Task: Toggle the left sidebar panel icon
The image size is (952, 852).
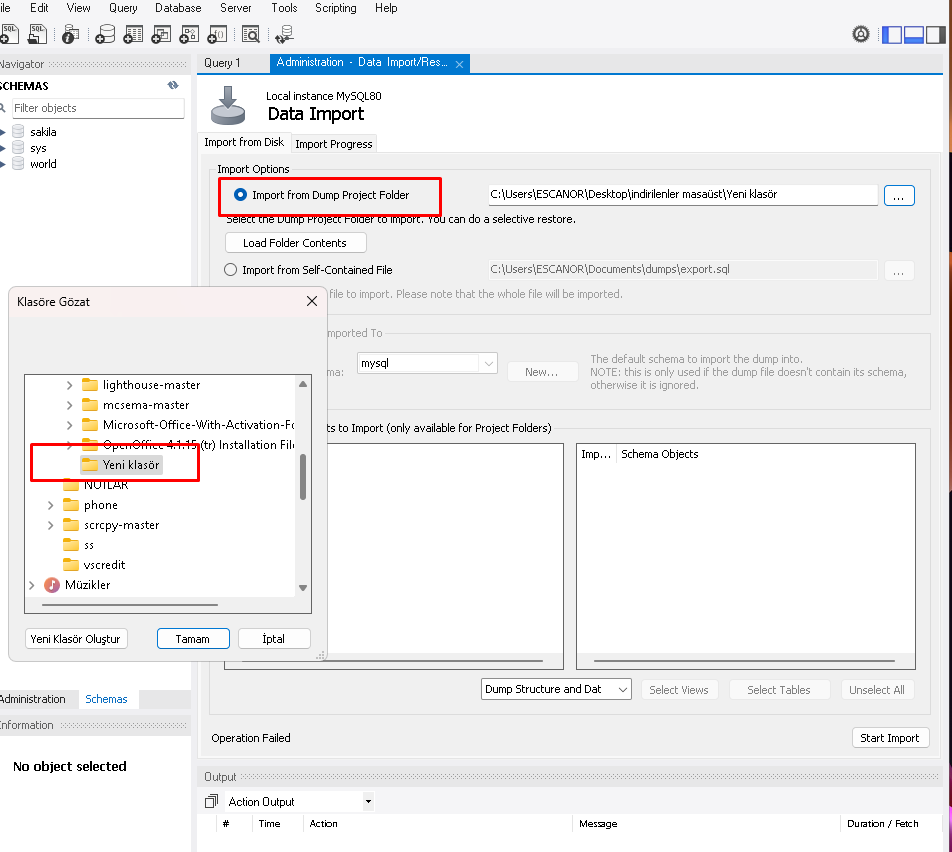Action: click(891, 35)
